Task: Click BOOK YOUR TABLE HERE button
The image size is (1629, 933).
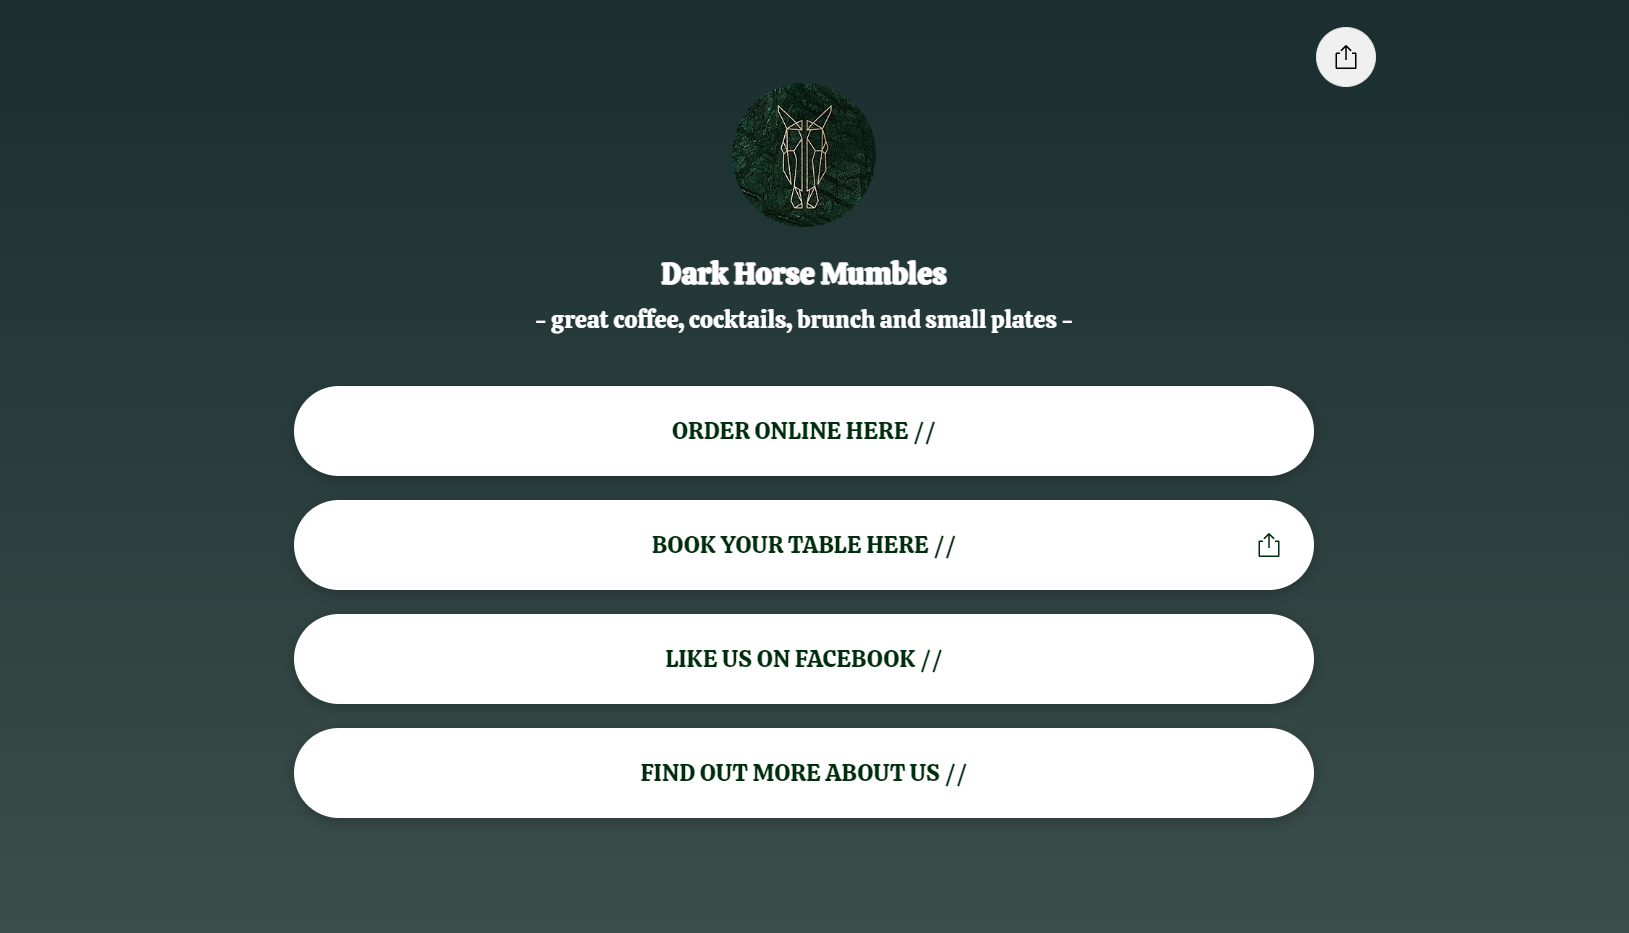Action: pyautogui.click(x=803, y=545)
